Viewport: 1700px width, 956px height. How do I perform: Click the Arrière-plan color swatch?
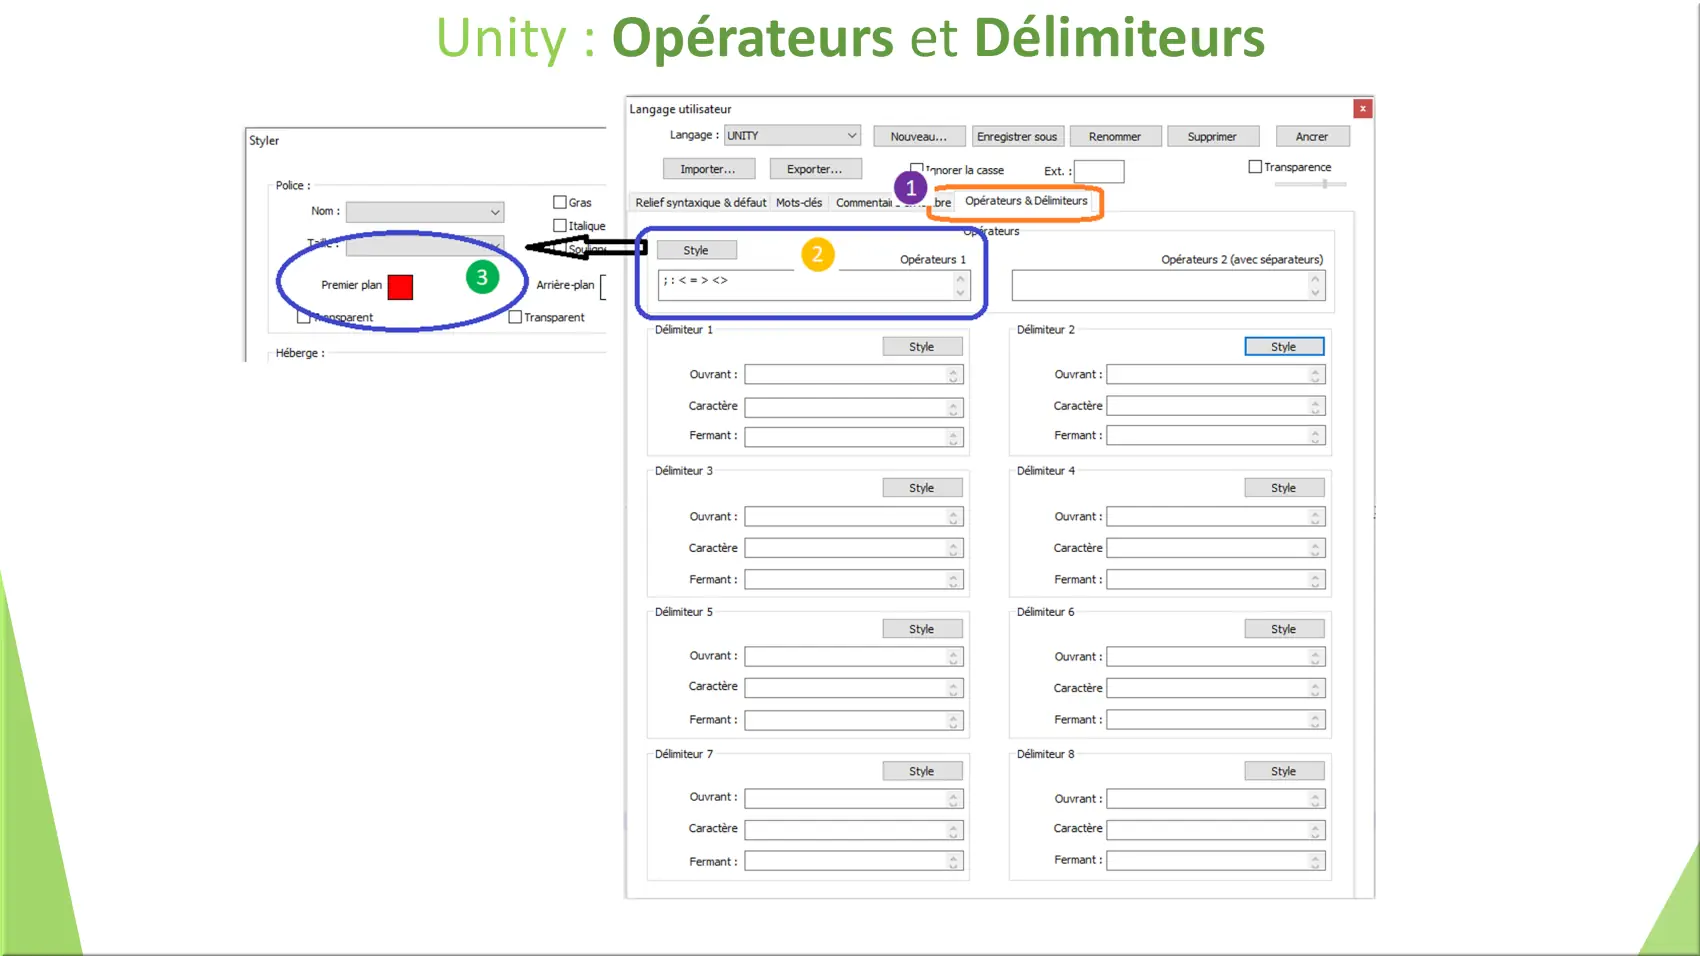tap(603, 287)
